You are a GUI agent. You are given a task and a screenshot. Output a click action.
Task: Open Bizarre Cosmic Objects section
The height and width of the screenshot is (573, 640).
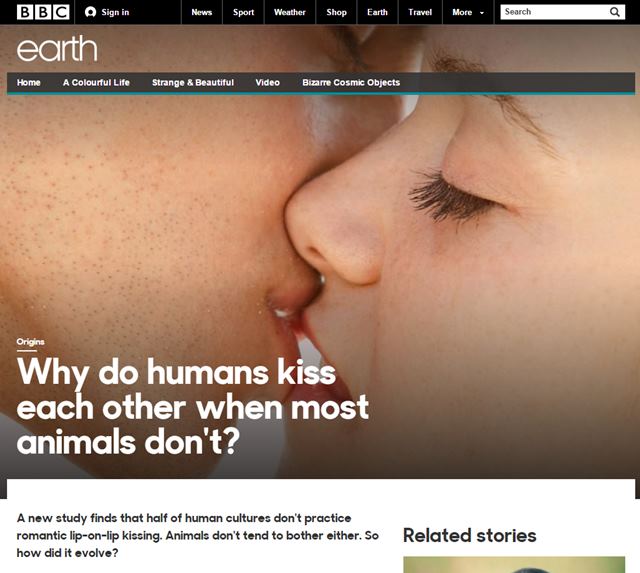[351, 82]
